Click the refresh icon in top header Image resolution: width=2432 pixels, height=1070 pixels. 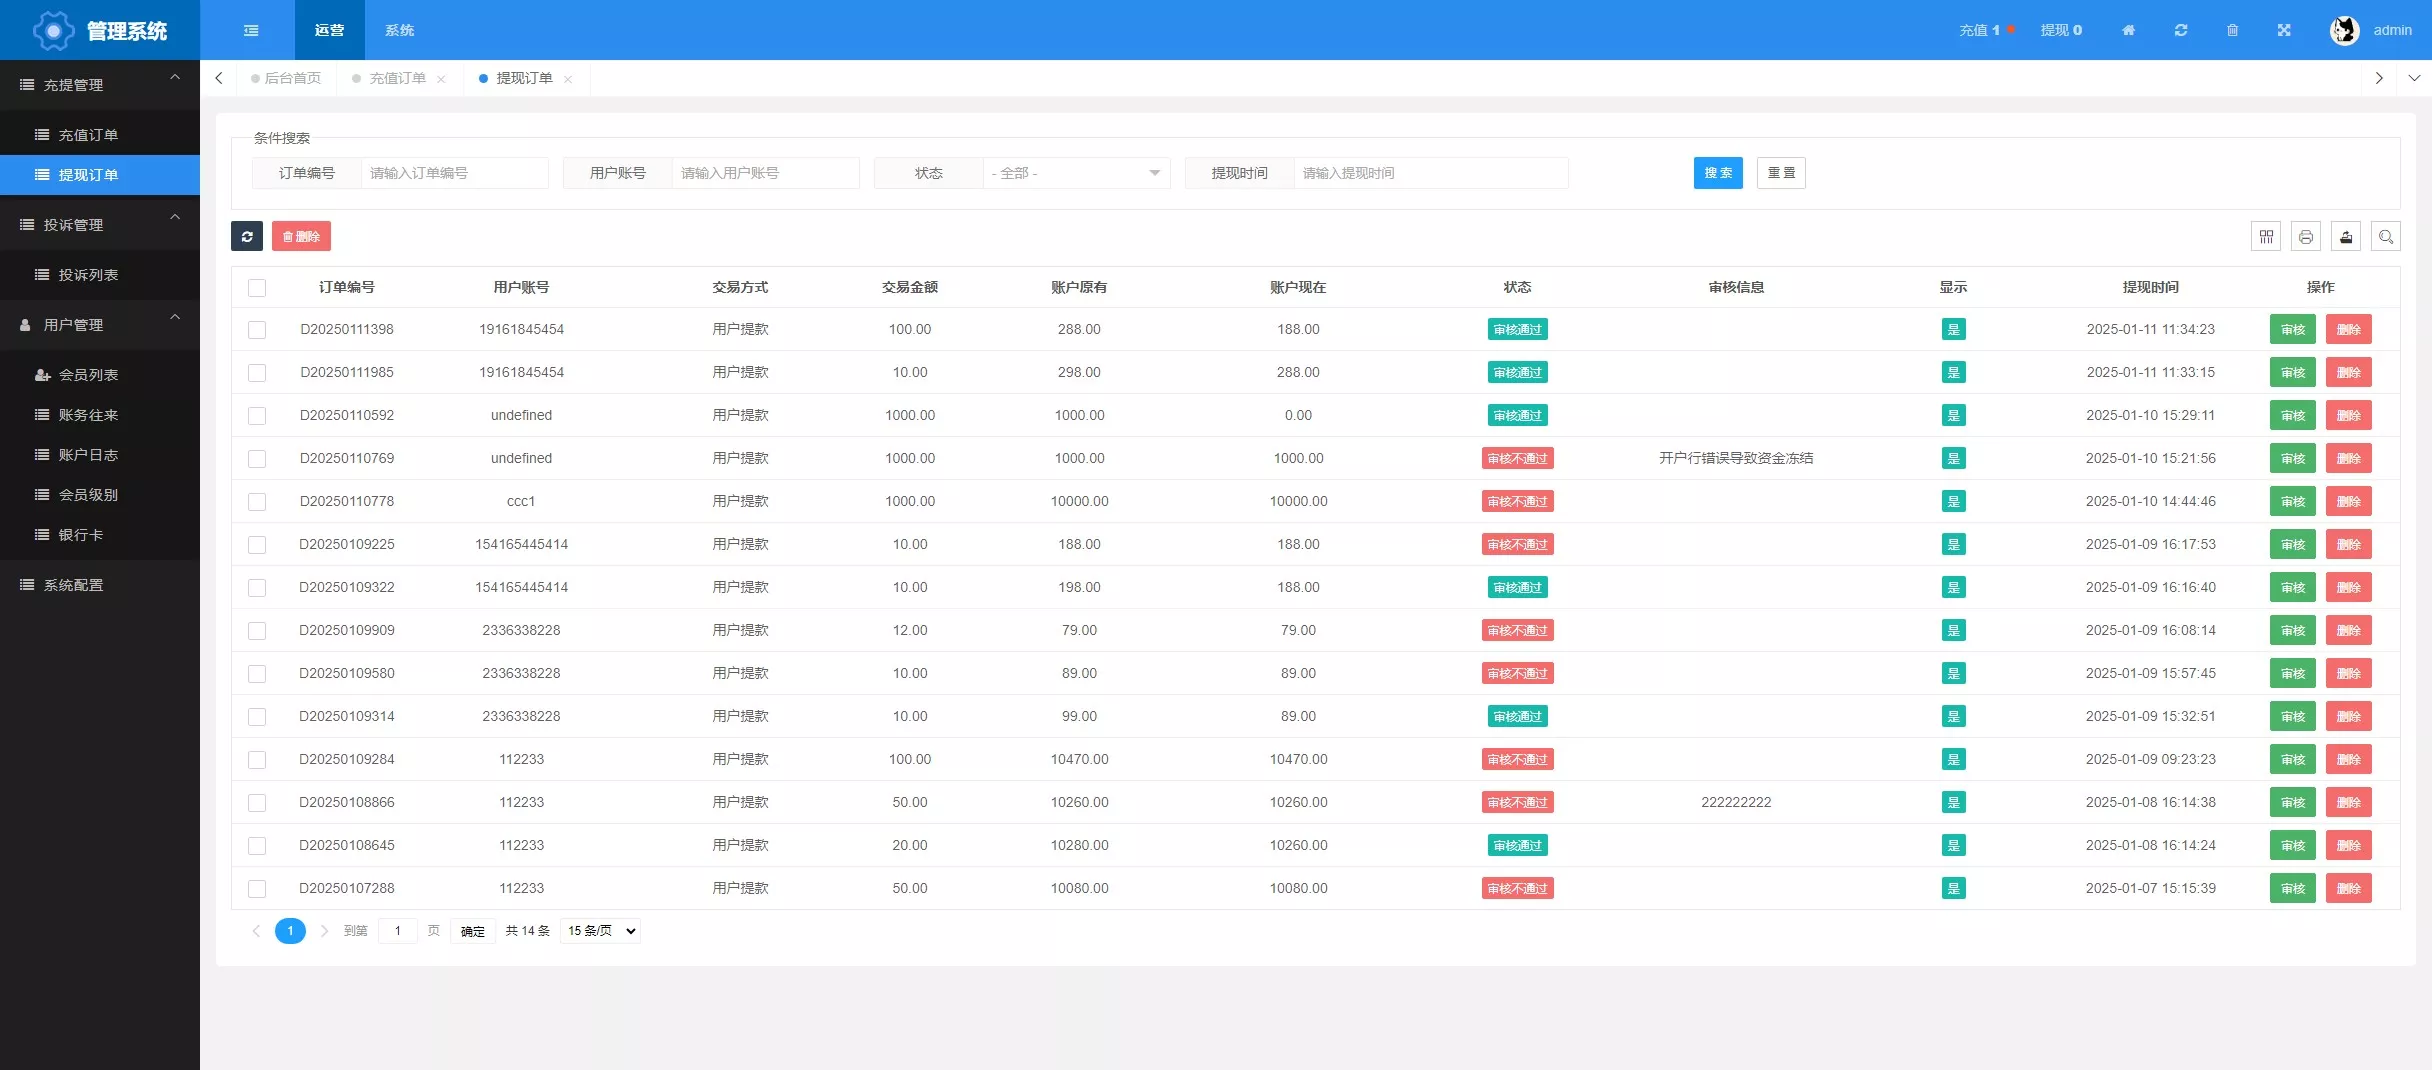click(2181, 30)
